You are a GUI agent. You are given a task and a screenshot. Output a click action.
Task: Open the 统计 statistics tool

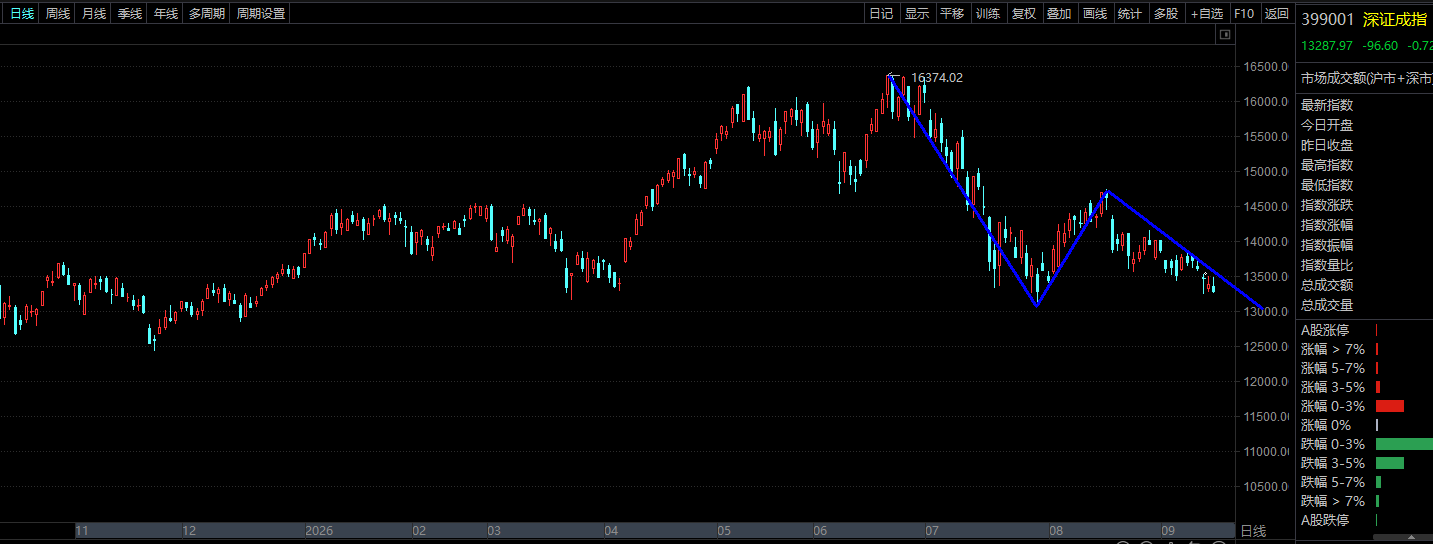1130,14
